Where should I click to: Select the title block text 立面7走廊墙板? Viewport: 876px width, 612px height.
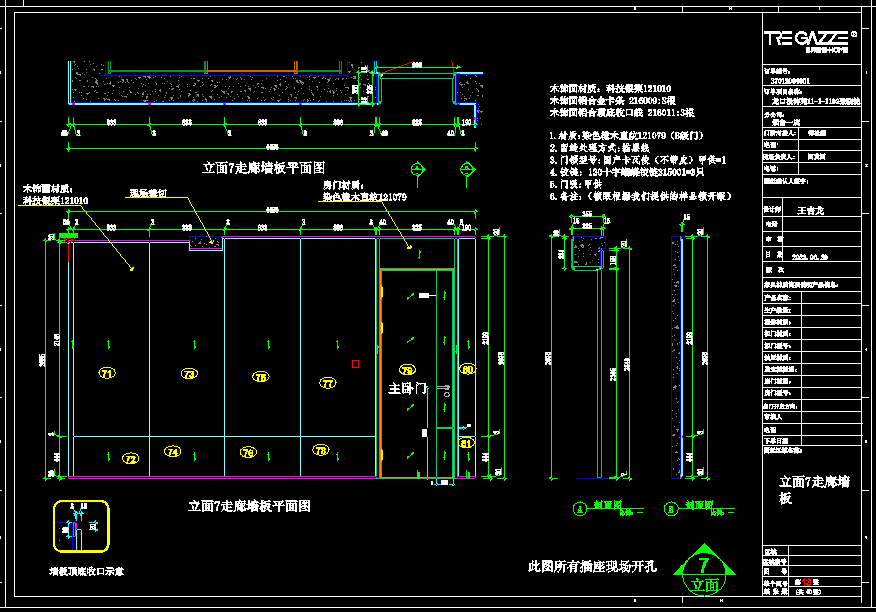point(815,490)
